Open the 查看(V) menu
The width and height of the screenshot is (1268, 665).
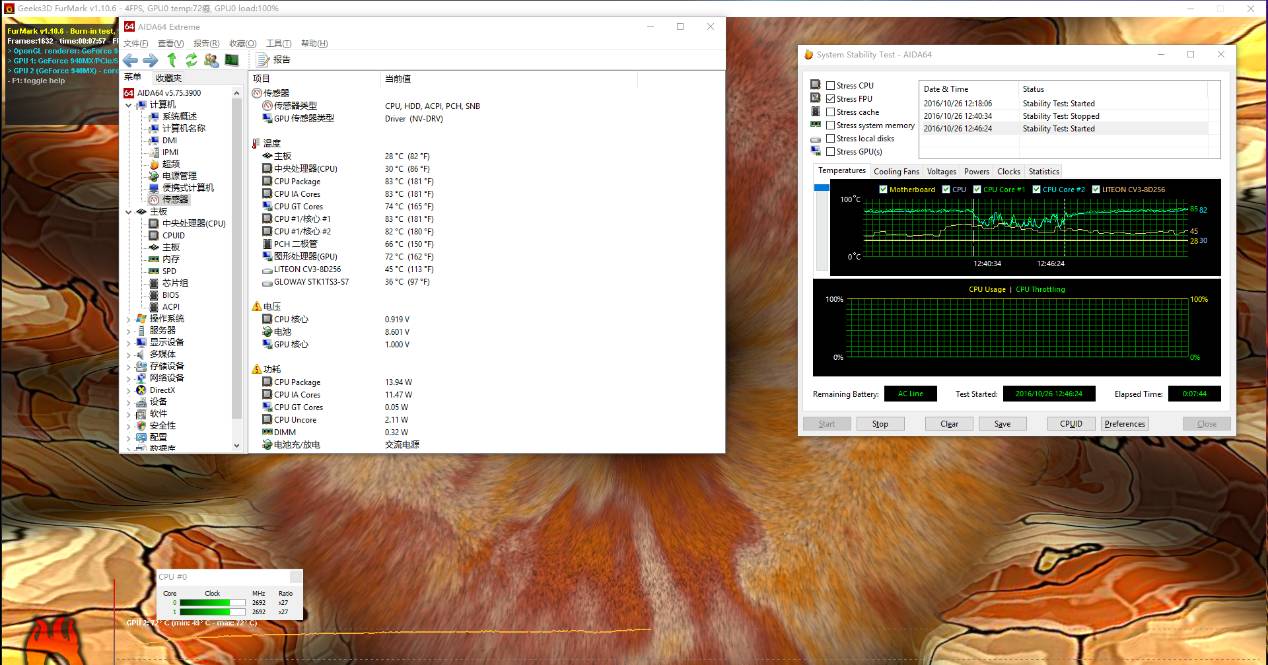pos(171,44)
